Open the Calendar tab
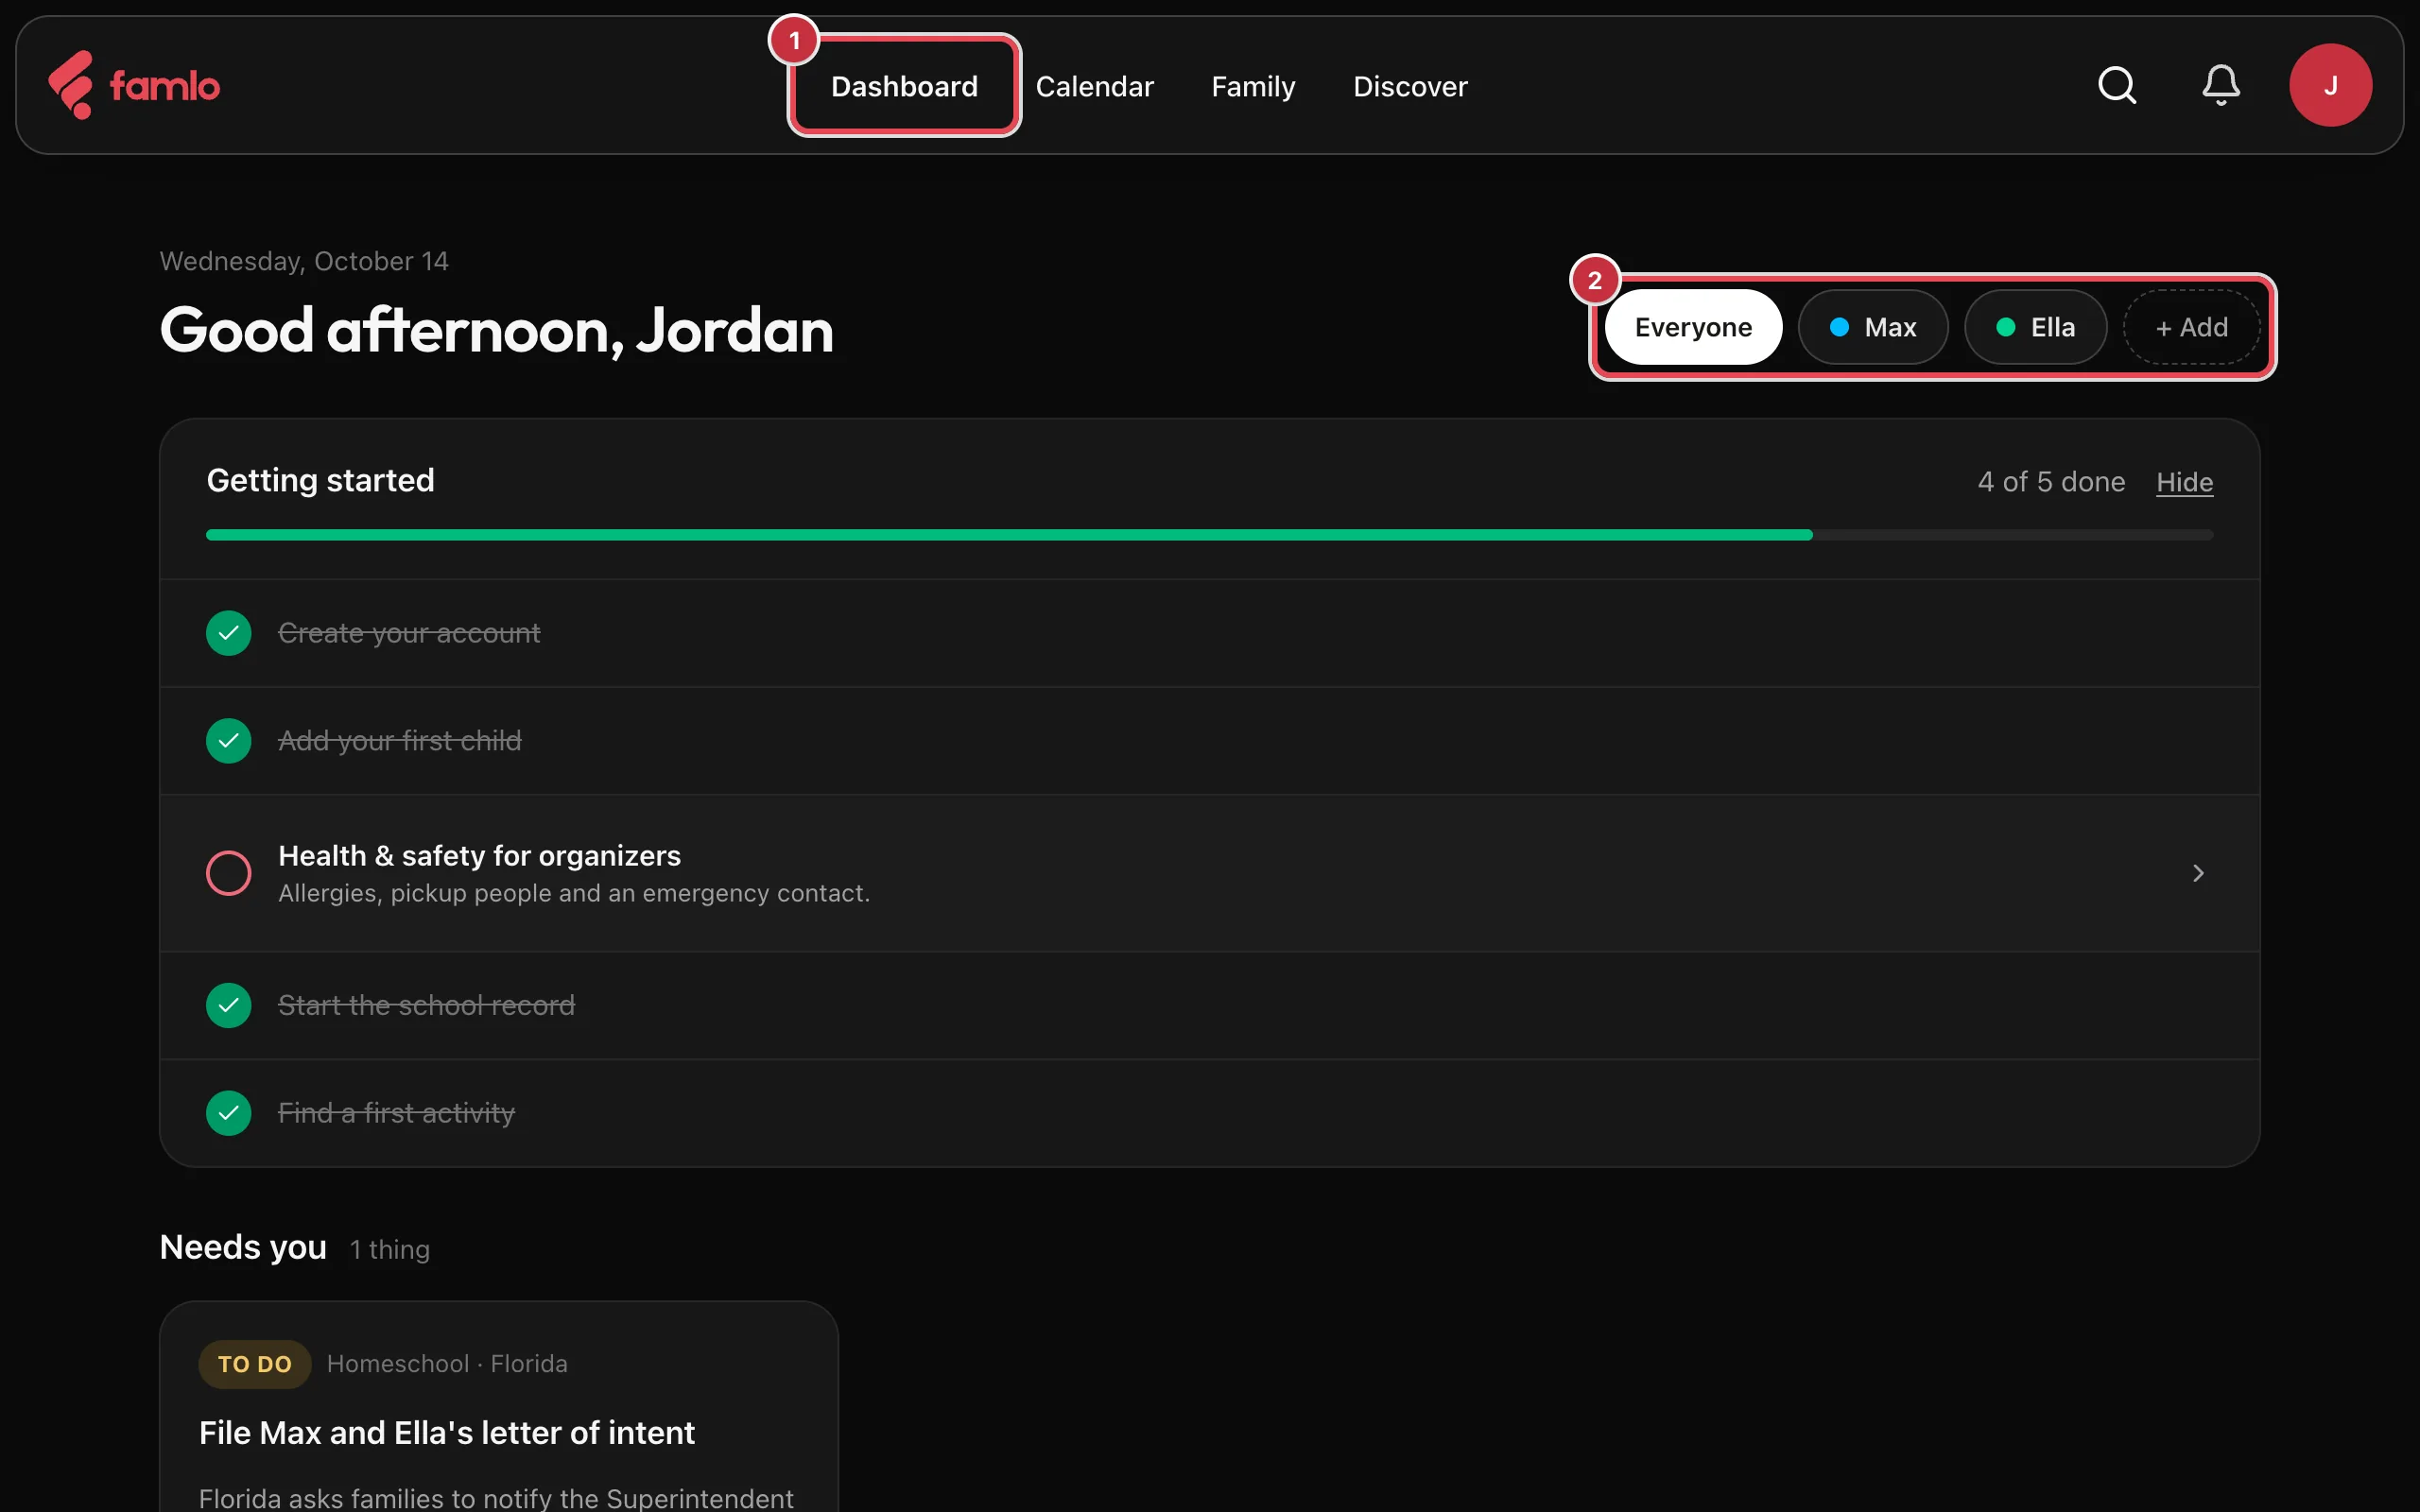Viewport: 2420px width, 1512px height. [1094, 86]
